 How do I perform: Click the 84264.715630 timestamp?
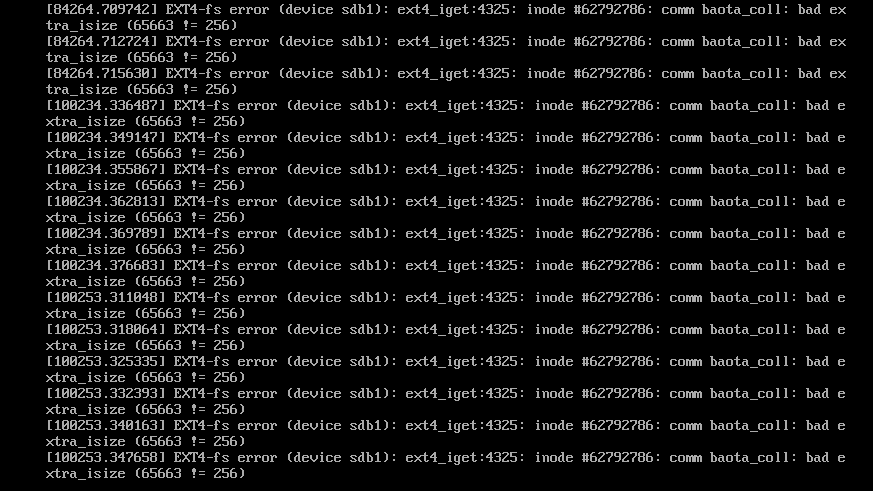(102, 74)
